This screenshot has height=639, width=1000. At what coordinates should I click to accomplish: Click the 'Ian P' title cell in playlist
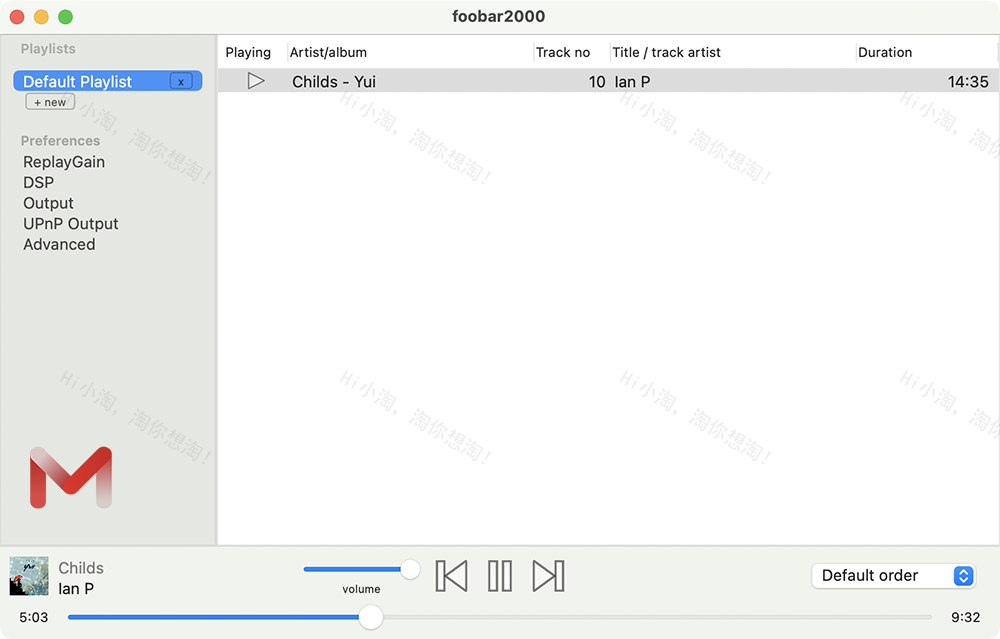pos(633,82)
